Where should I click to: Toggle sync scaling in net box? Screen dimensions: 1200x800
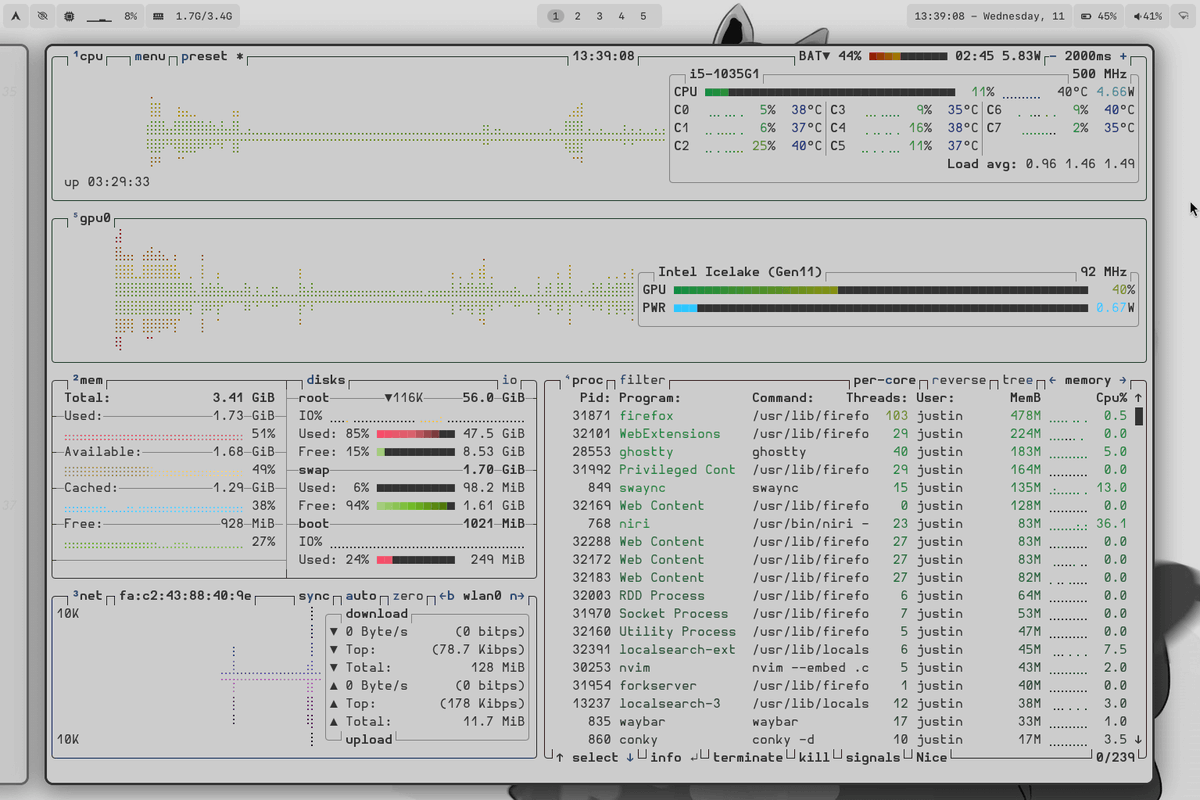point(314,596)
